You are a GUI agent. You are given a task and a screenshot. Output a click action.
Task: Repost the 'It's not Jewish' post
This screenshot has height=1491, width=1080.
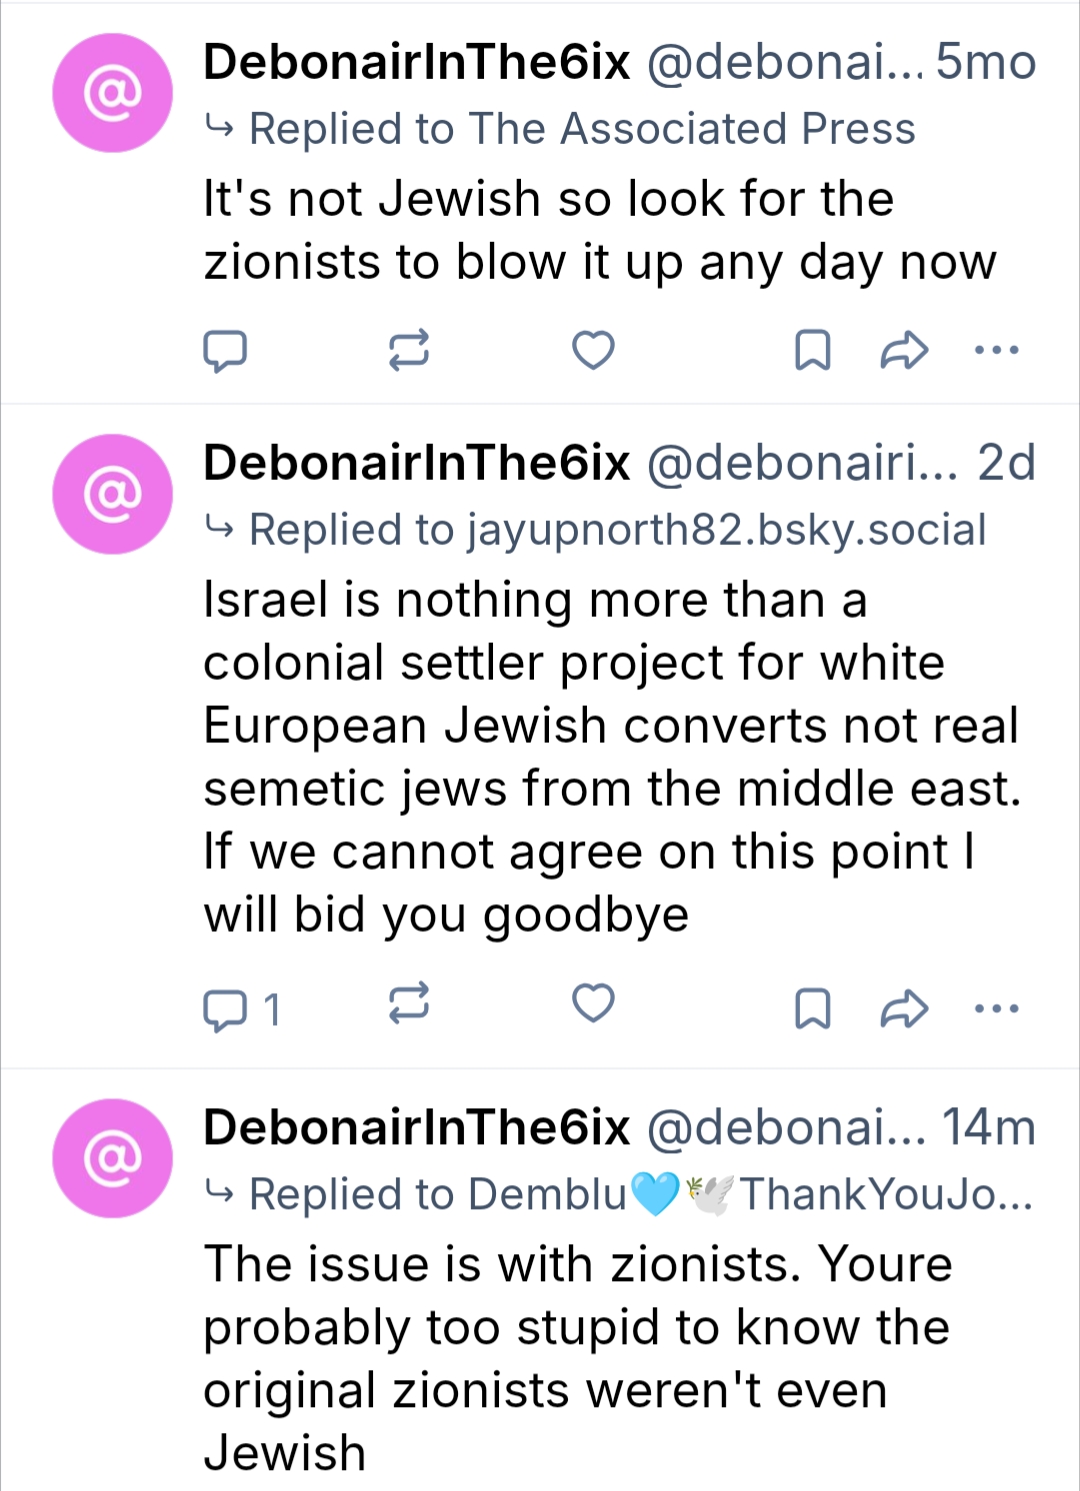408,350
